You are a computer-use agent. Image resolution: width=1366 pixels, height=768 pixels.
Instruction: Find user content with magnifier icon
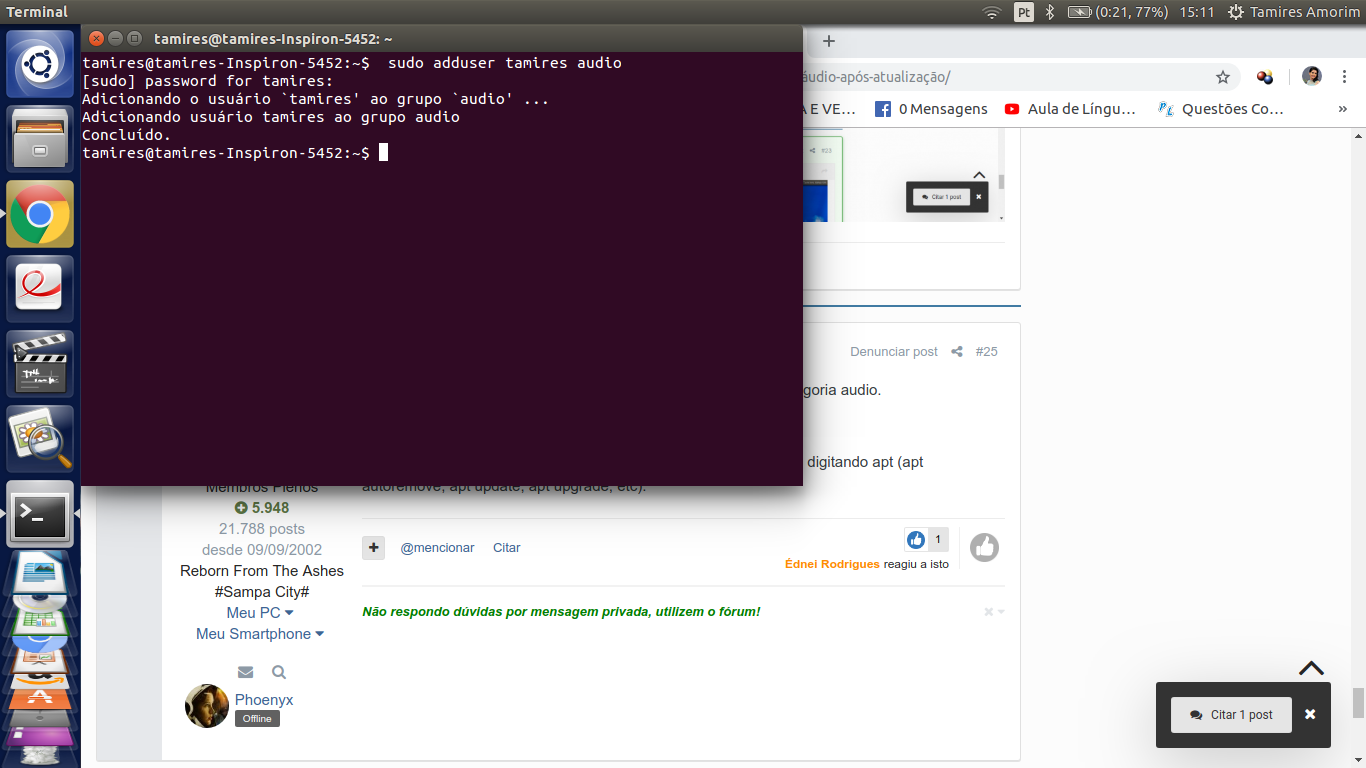tap(279, 672)
